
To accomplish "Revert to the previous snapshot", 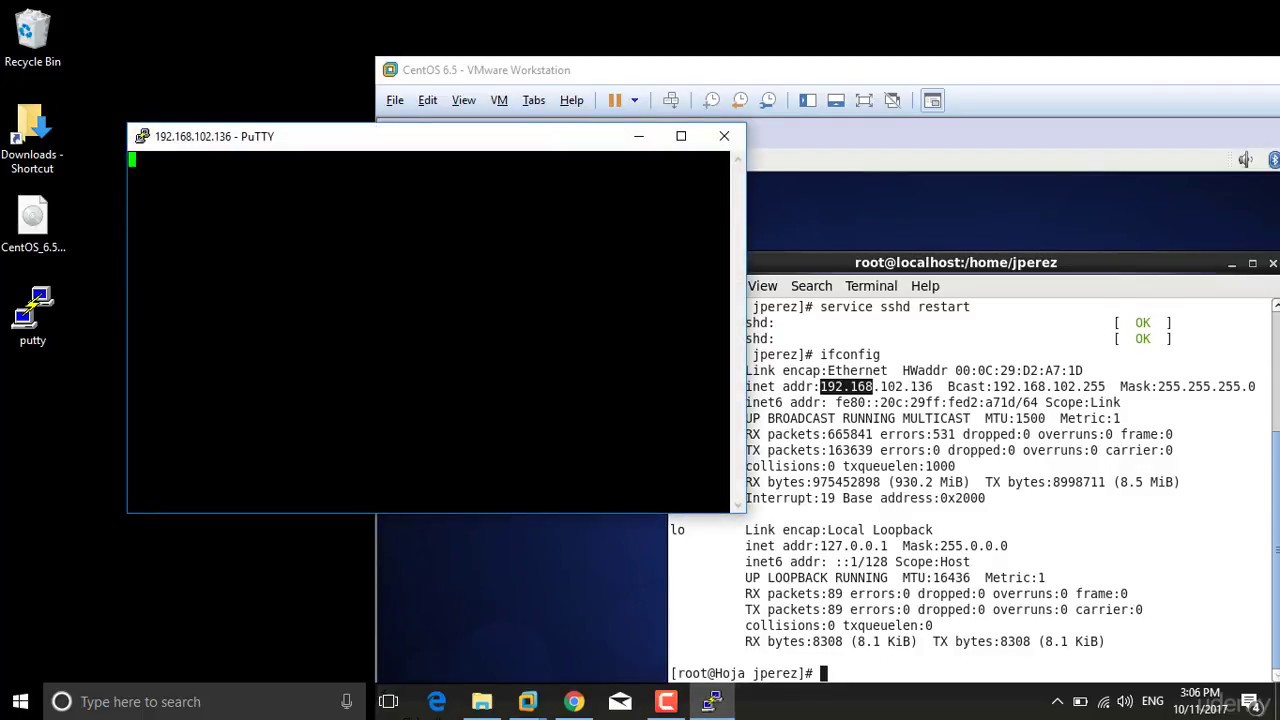I will point(740,100).
